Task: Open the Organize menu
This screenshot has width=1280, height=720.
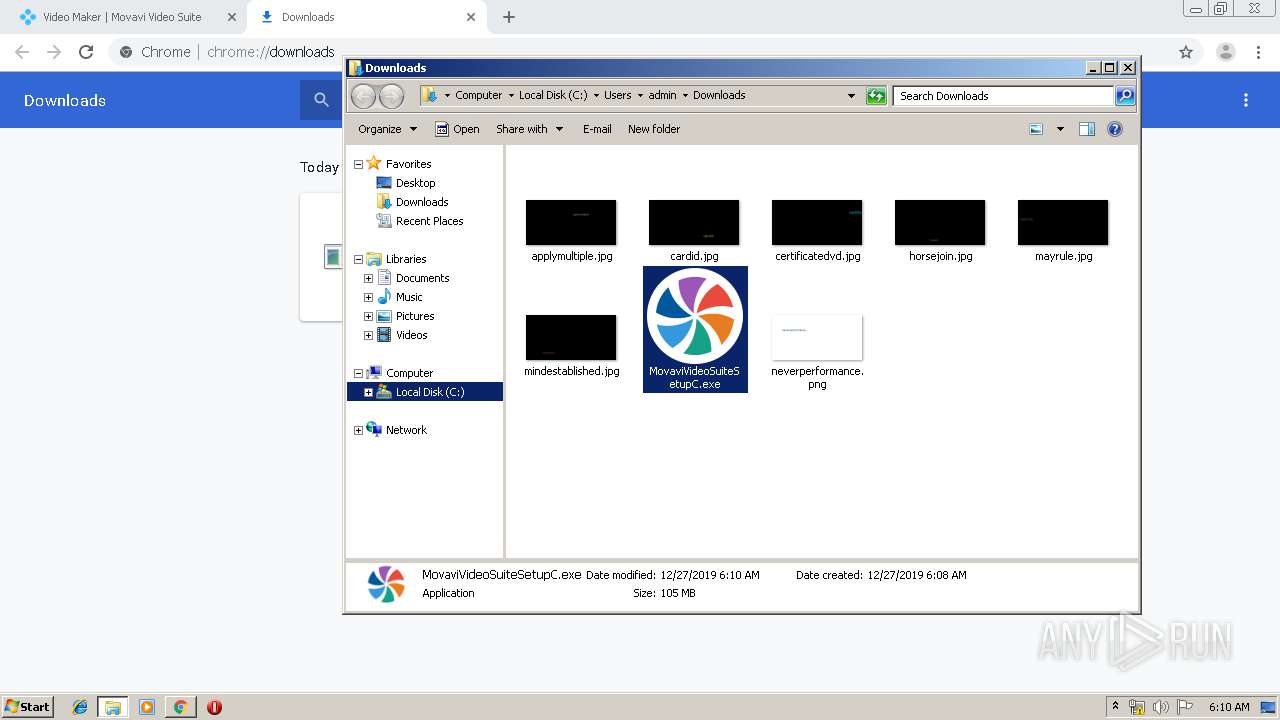Action: (387, 129)
